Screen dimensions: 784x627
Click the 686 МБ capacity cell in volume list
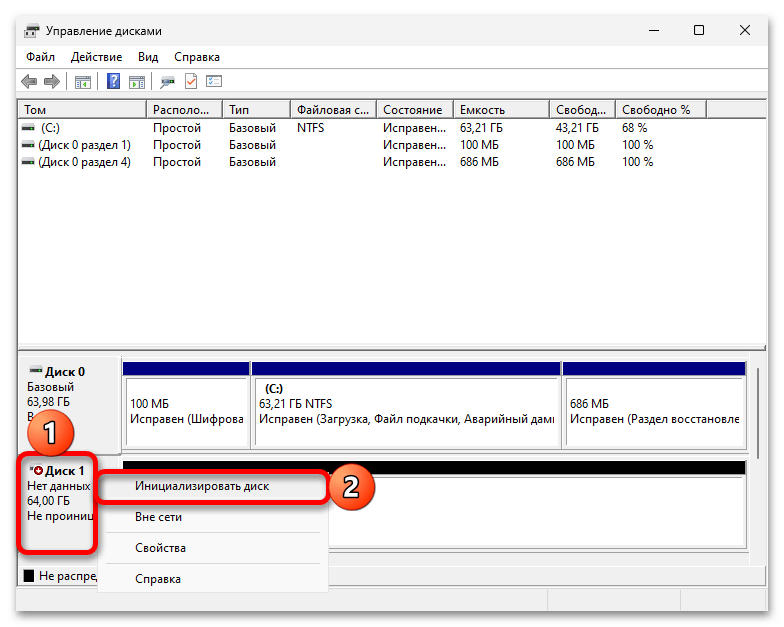pos(479,162)
